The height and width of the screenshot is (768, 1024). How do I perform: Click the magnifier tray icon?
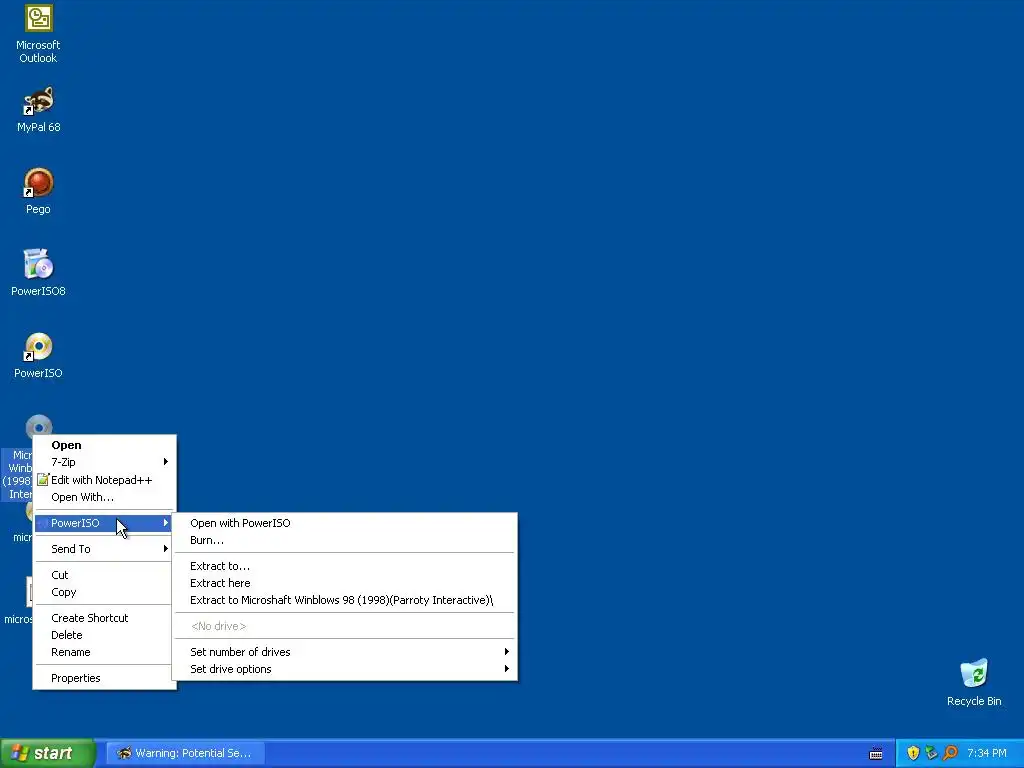click(x=950, y=753)
